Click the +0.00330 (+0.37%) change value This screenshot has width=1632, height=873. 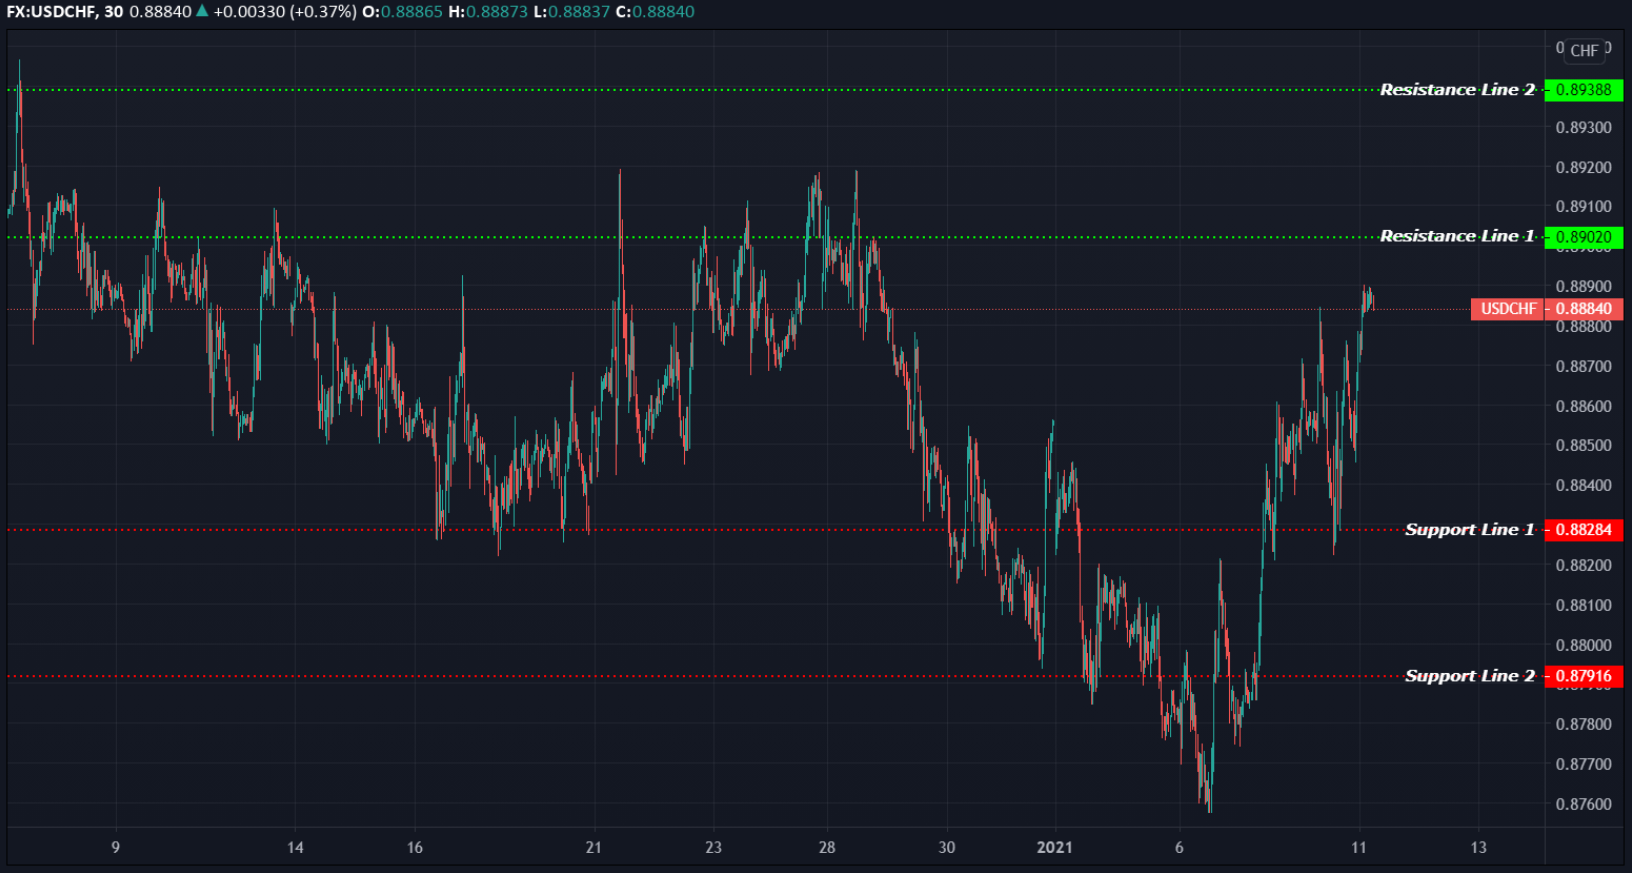point(285,12)
